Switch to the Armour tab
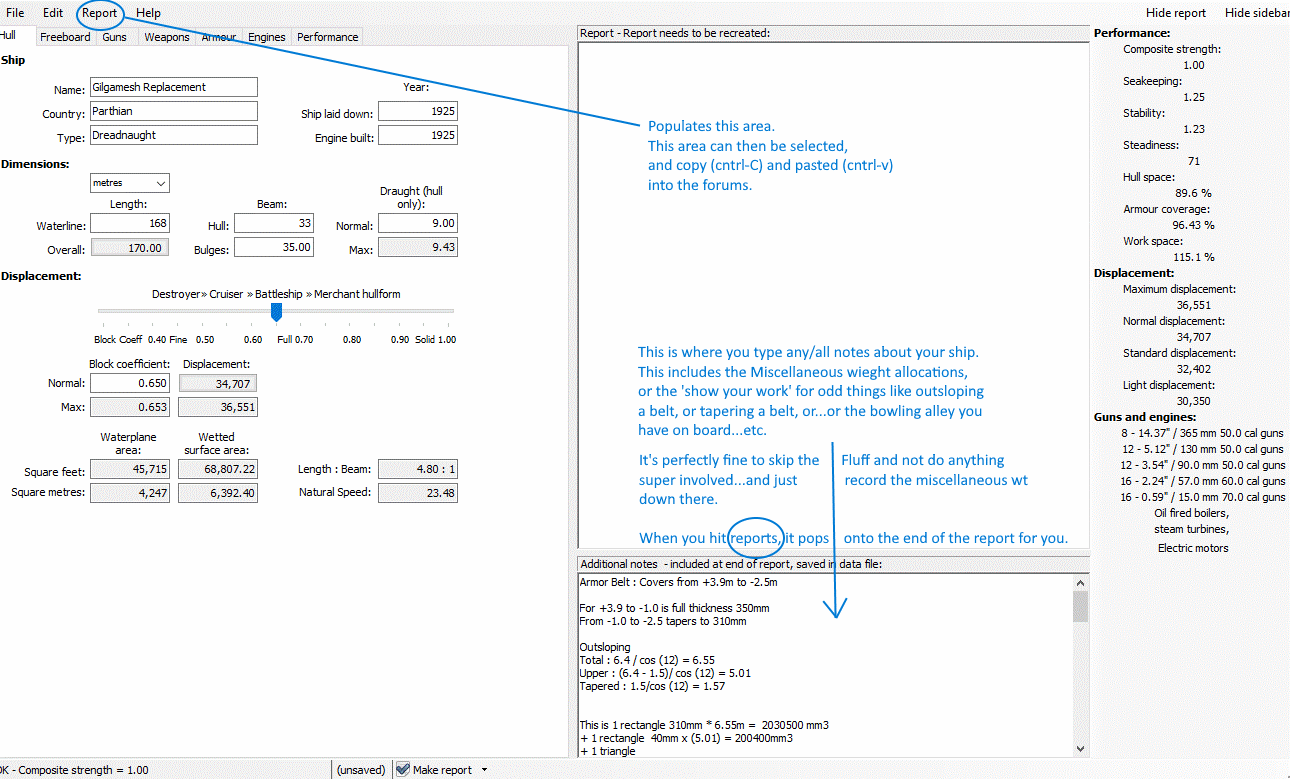Viewport: 1290px width, 779px height. pos(218,36)
